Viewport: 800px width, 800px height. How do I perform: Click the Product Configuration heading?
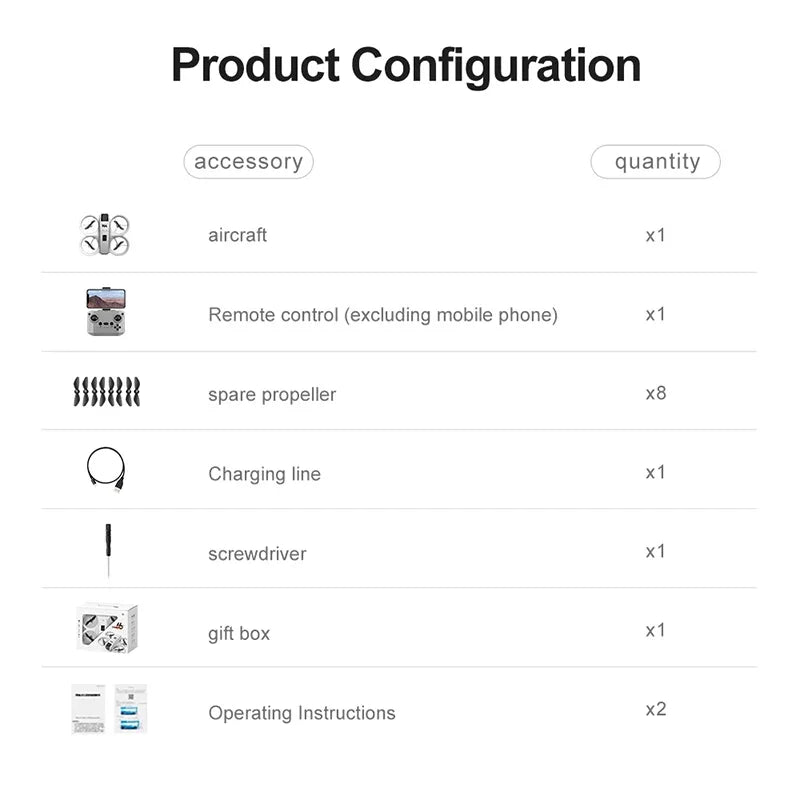point(406,66)
